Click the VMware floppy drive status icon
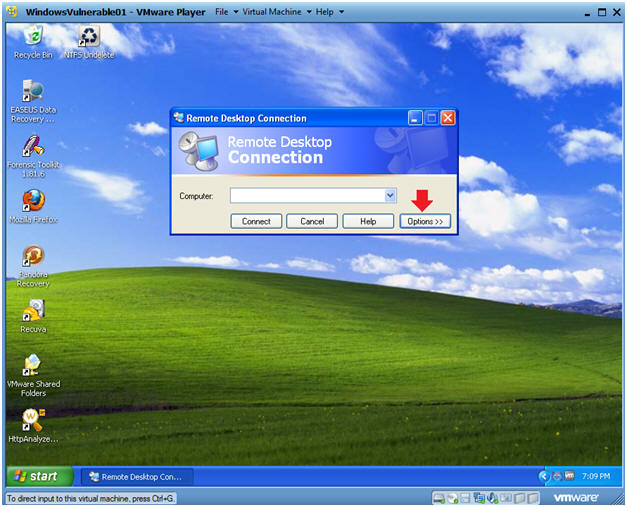 click(x=465, y=498)
